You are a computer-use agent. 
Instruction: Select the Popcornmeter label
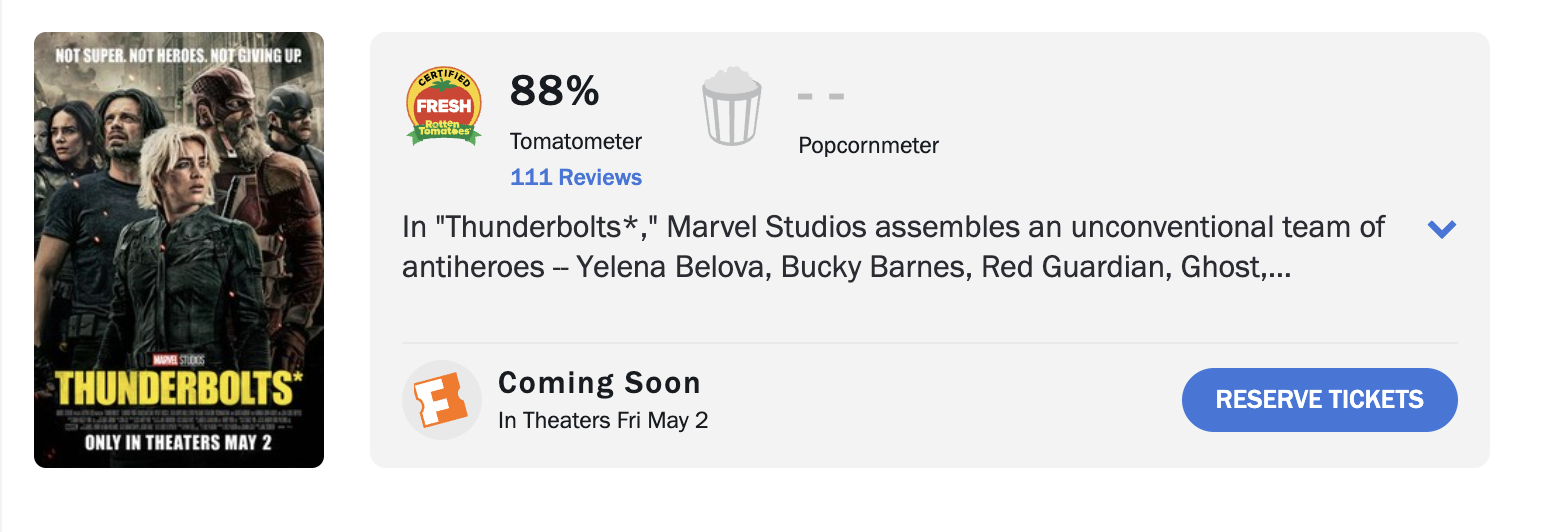coord(868,146)
